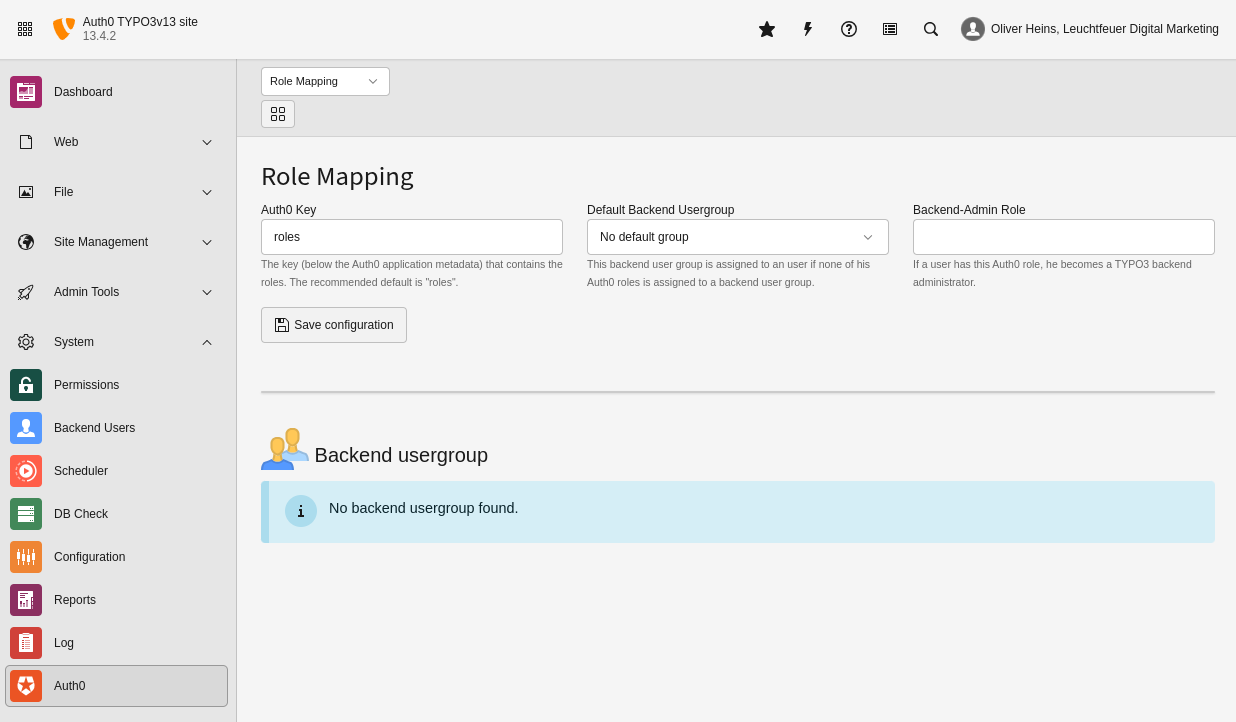Open the search magnifier icon
The image size is (1236, 722).
click(x=931, y=29)
